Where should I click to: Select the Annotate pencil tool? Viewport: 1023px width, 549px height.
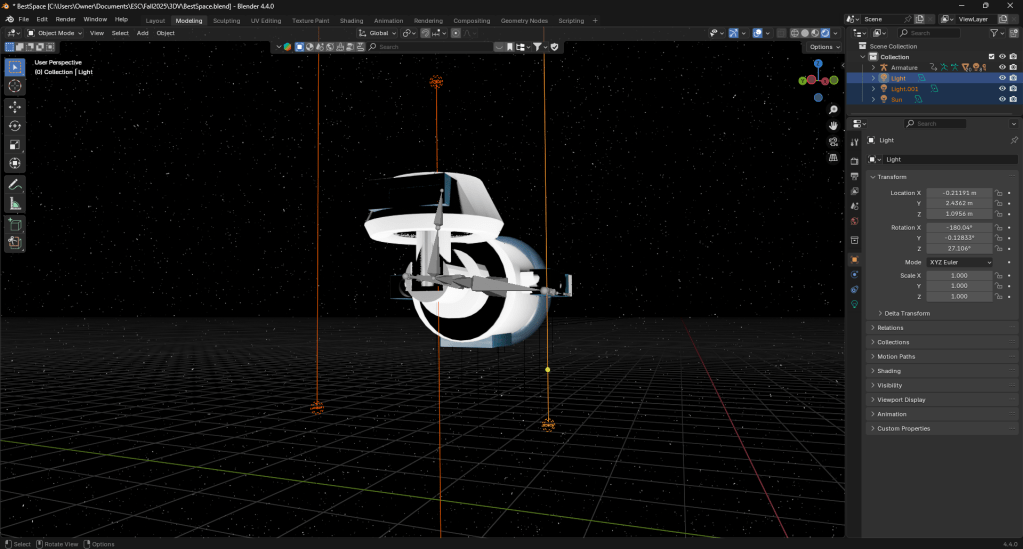pyautogui.click(x=15, y=185)
